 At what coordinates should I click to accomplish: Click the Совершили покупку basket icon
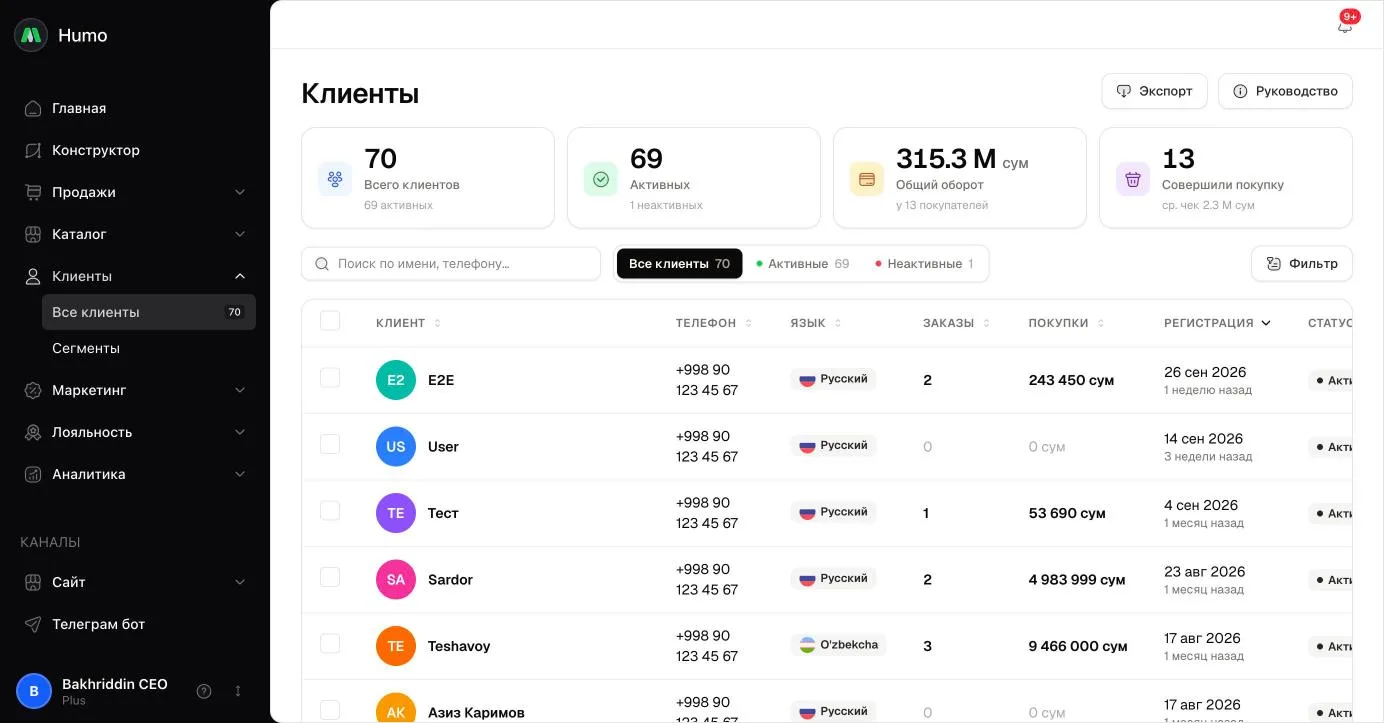coord(1133,179)
